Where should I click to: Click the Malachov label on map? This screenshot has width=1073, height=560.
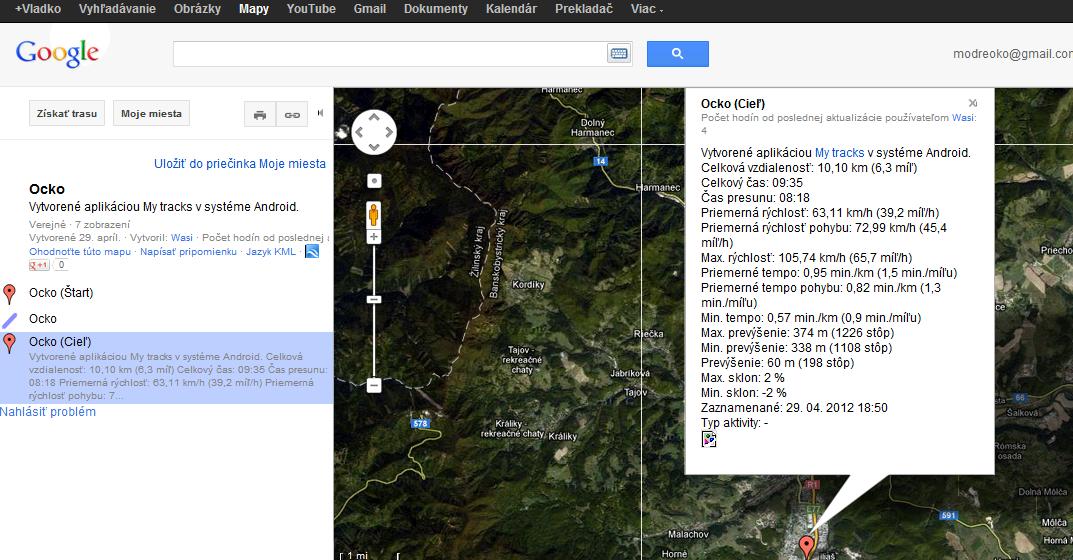(688, 534)
